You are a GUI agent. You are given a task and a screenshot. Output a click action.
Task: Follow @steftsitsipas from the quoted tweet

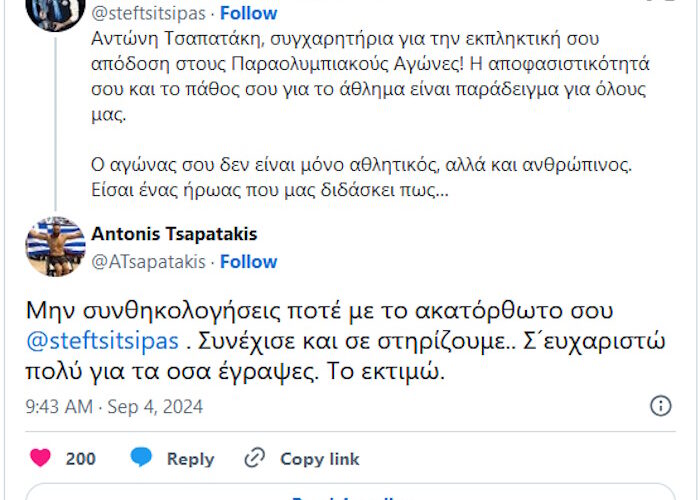click(248, 15)
